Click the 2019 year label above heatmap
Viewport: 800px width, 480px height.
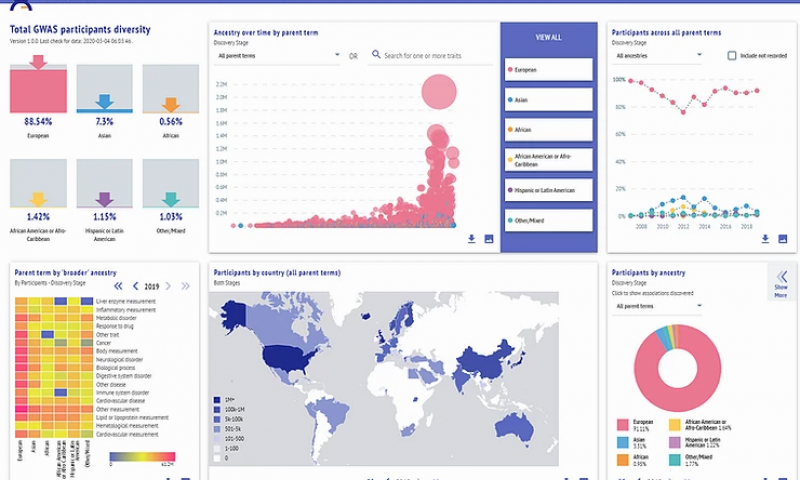(152, 286)
